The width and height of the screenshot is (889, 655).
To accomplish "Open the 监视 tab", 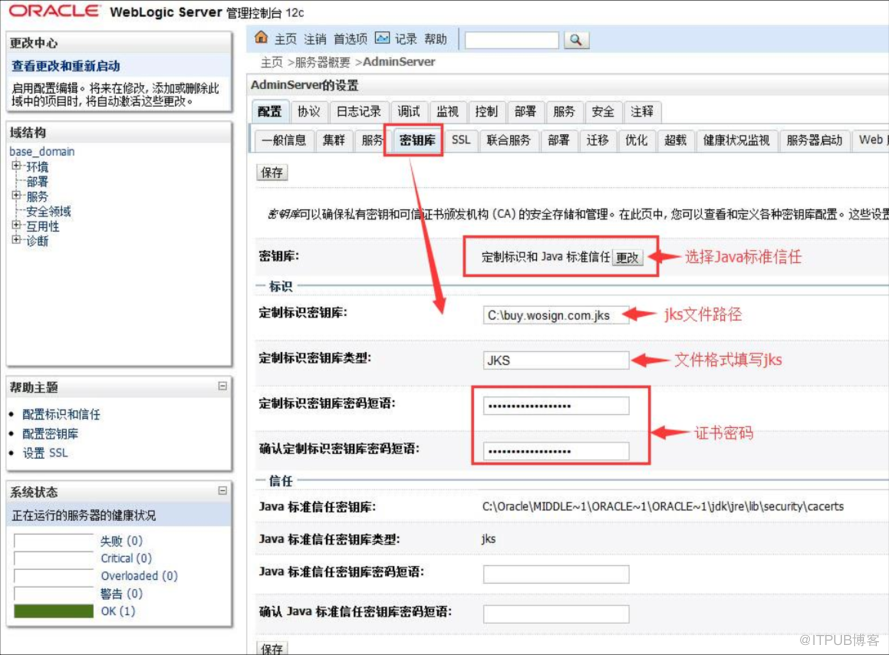I will coord(448,111).
